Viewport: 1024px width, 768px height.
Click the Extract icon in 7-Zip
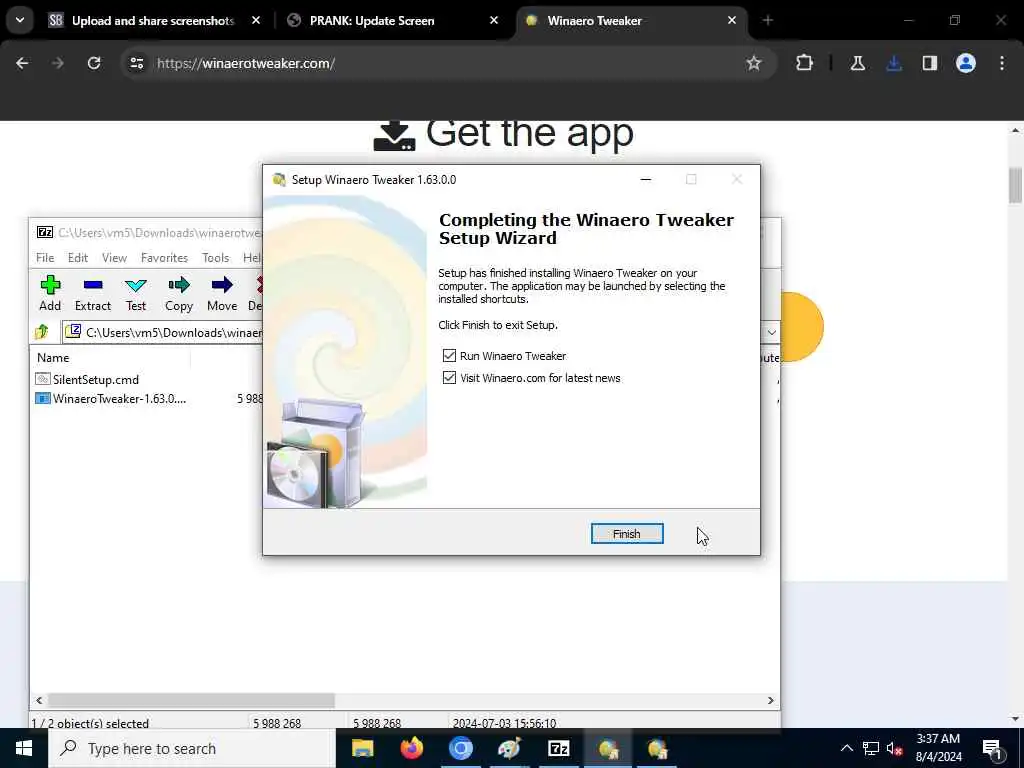[x=93, y=293]
